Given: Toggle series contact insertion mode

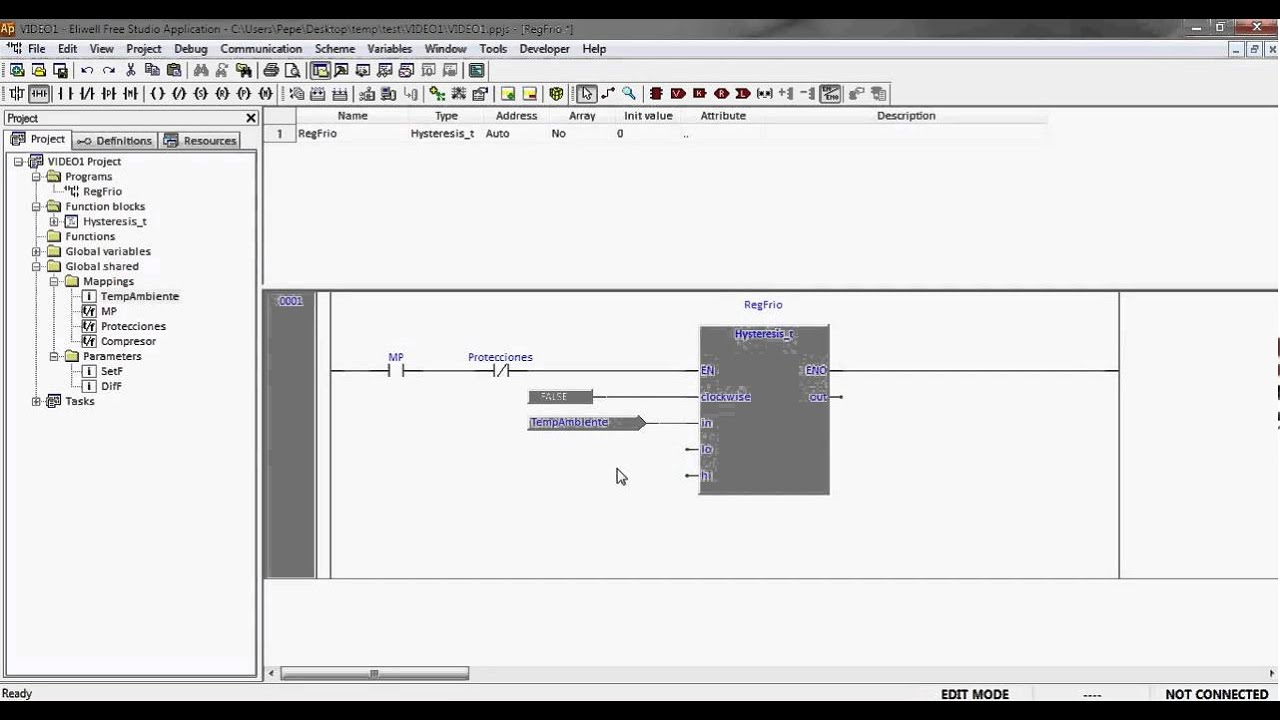Looking at the screenshot, I should [39, 93].
